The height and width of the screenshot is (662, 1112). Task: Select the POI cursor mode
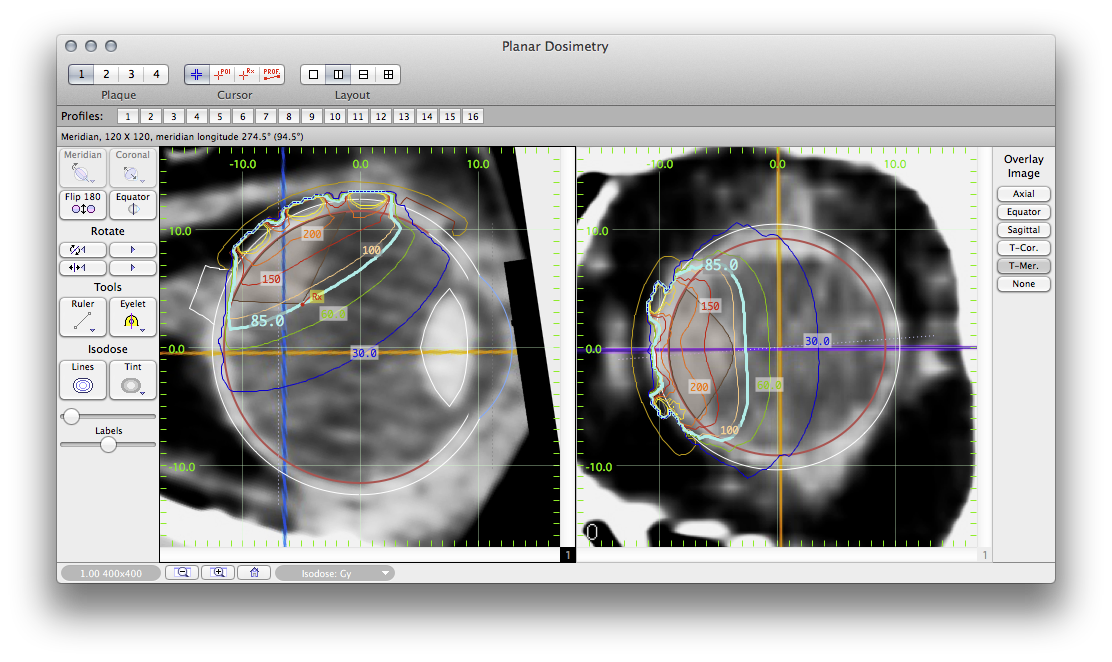221,74
